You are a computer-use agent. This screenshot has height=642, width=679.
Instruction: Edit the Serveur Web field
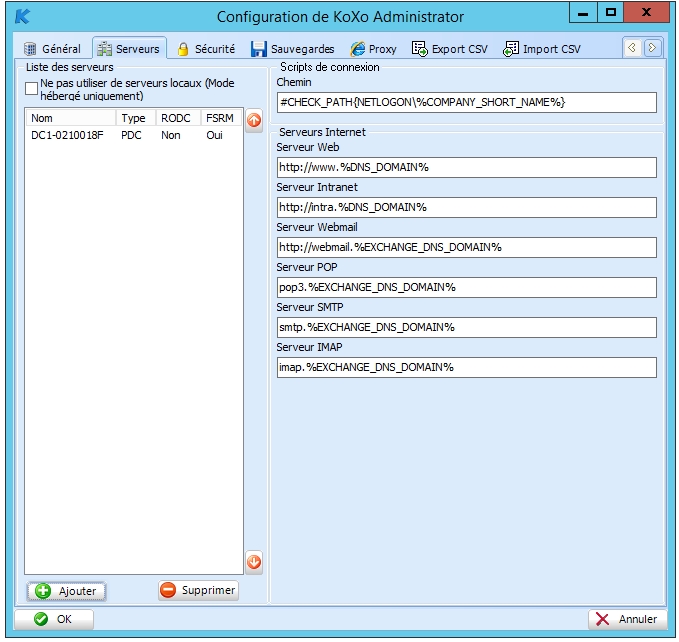click(467, 168)
